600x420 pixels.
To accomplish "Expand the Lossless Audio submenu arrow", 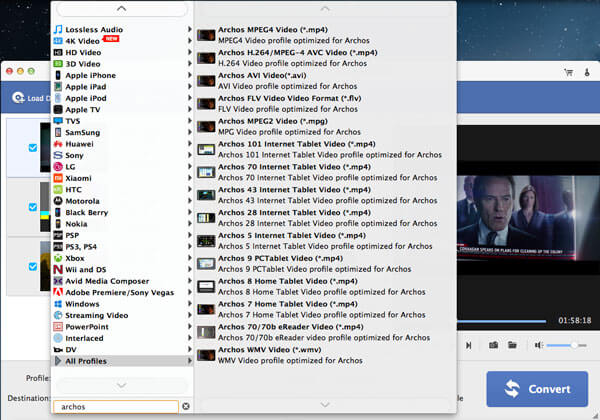I will coord(189,29).
